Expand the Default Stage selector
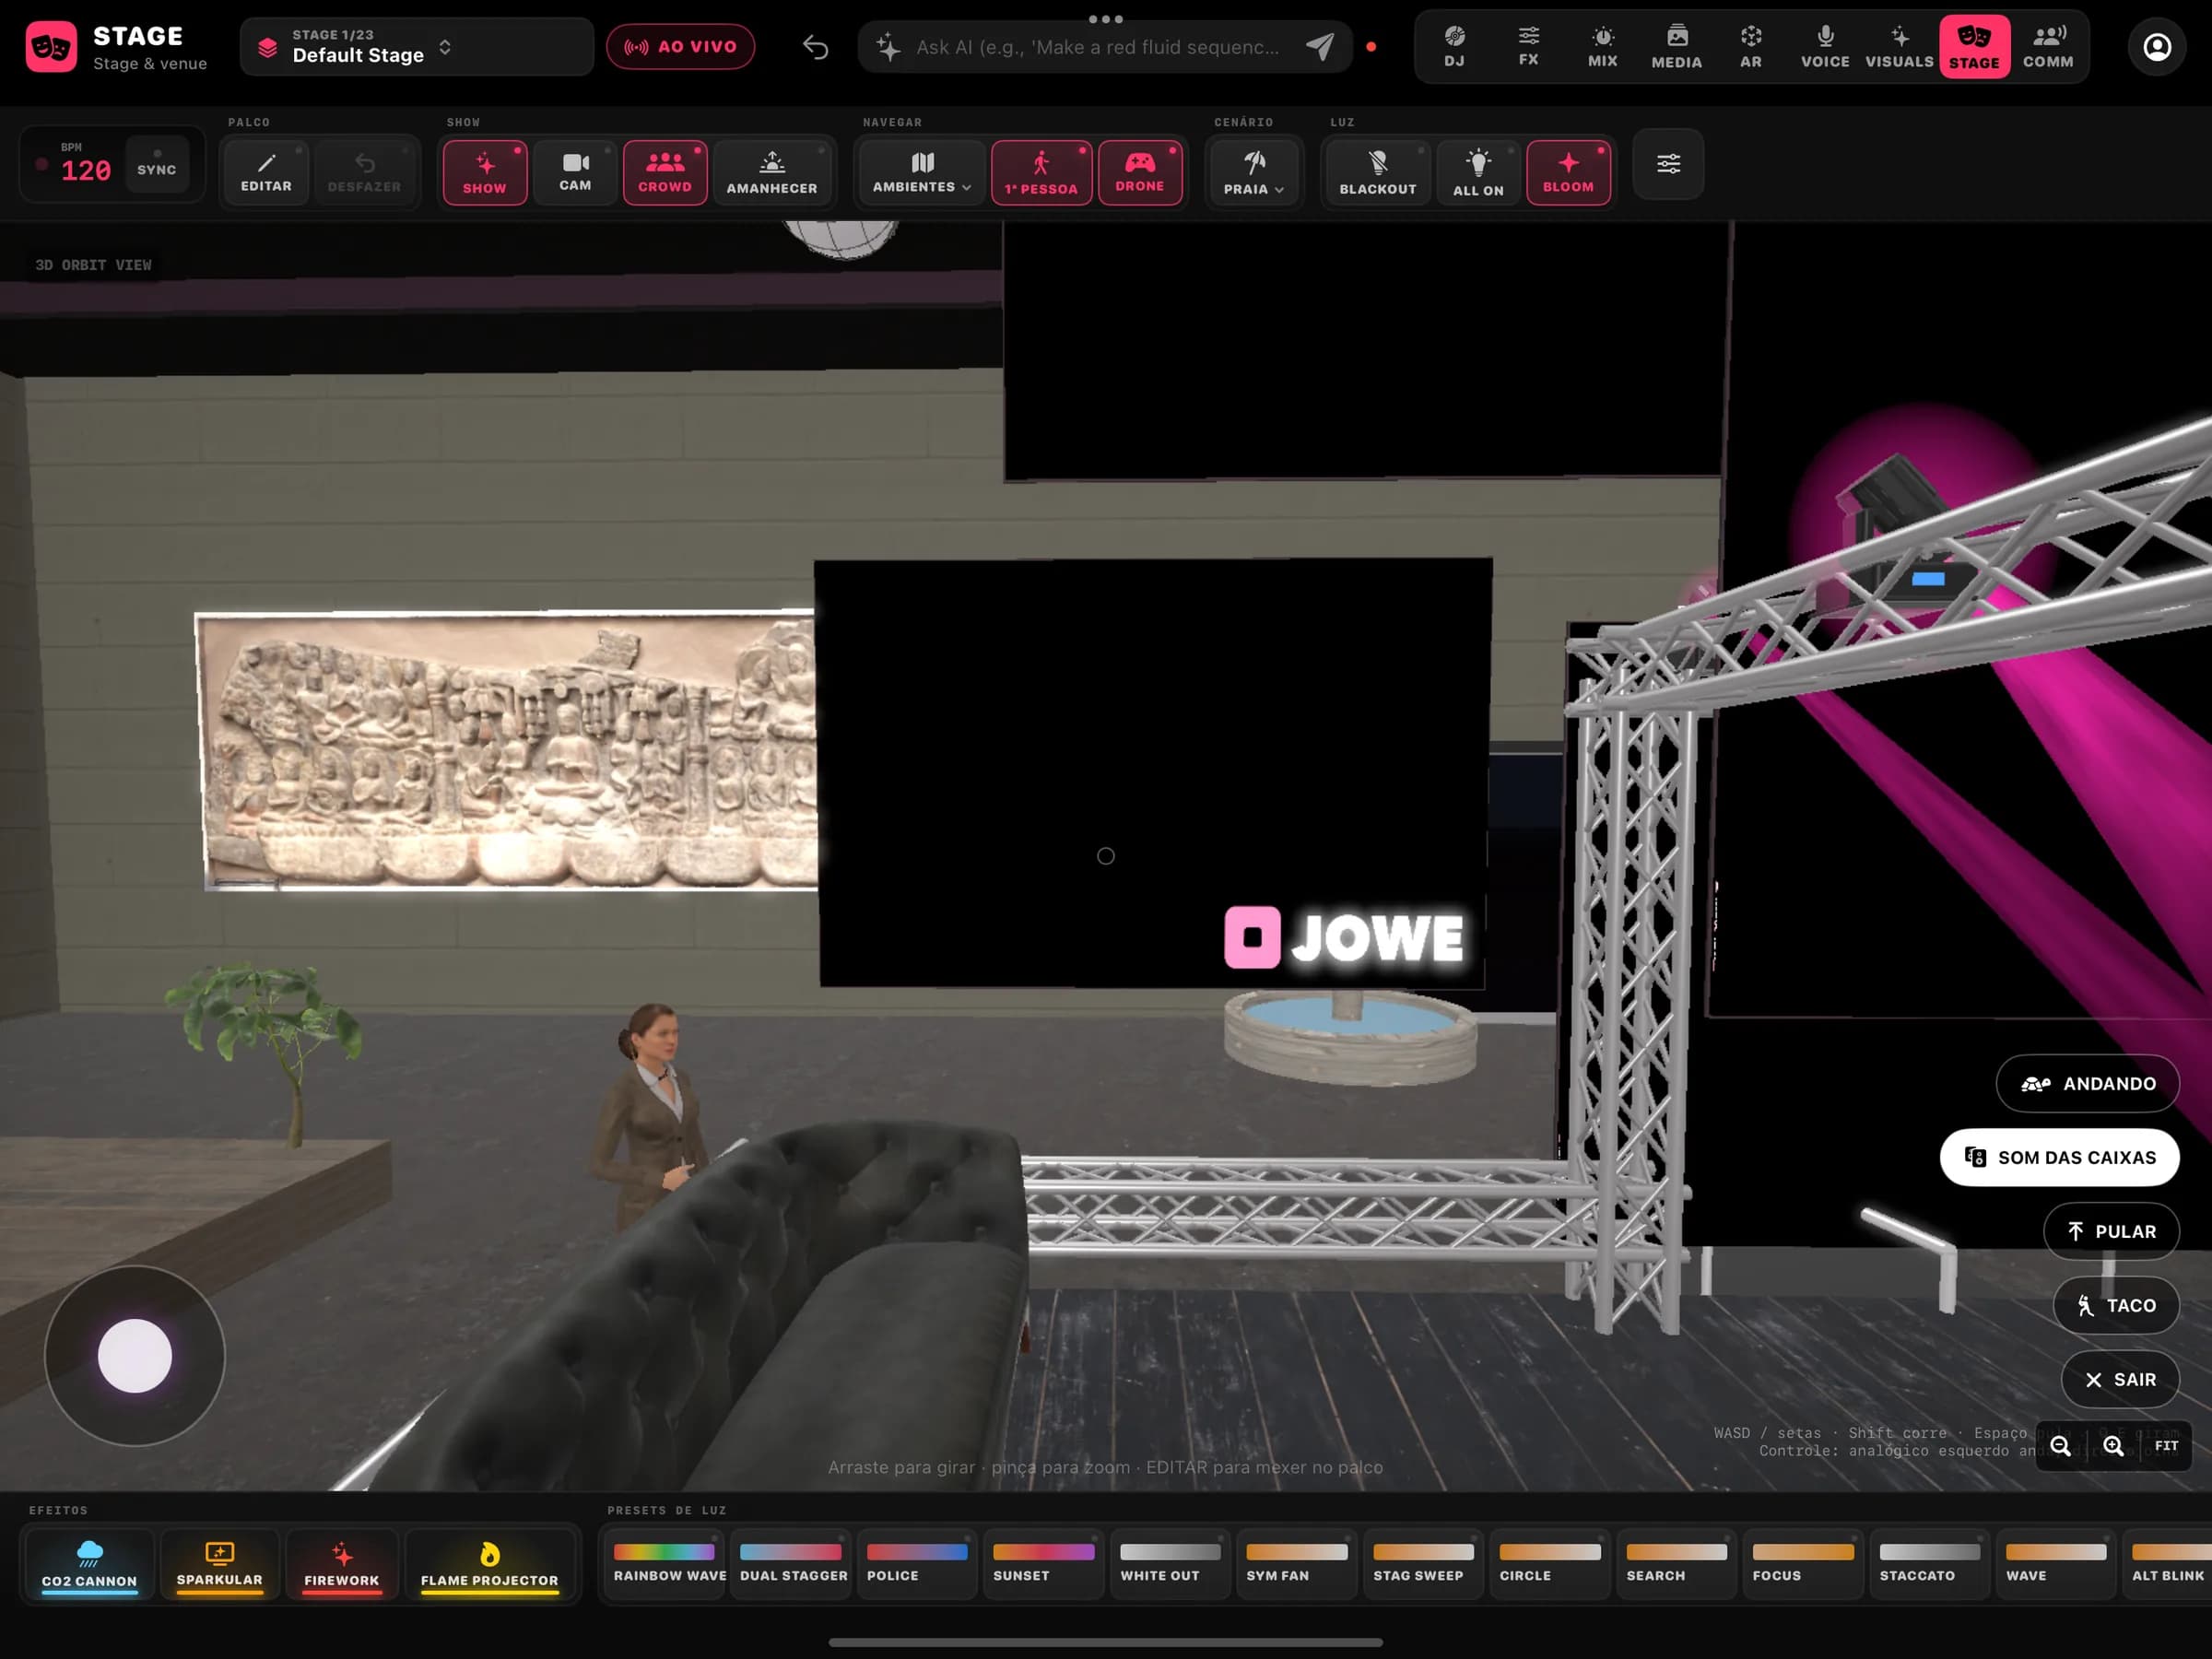 pyautogui.click(x=416, y=47)
